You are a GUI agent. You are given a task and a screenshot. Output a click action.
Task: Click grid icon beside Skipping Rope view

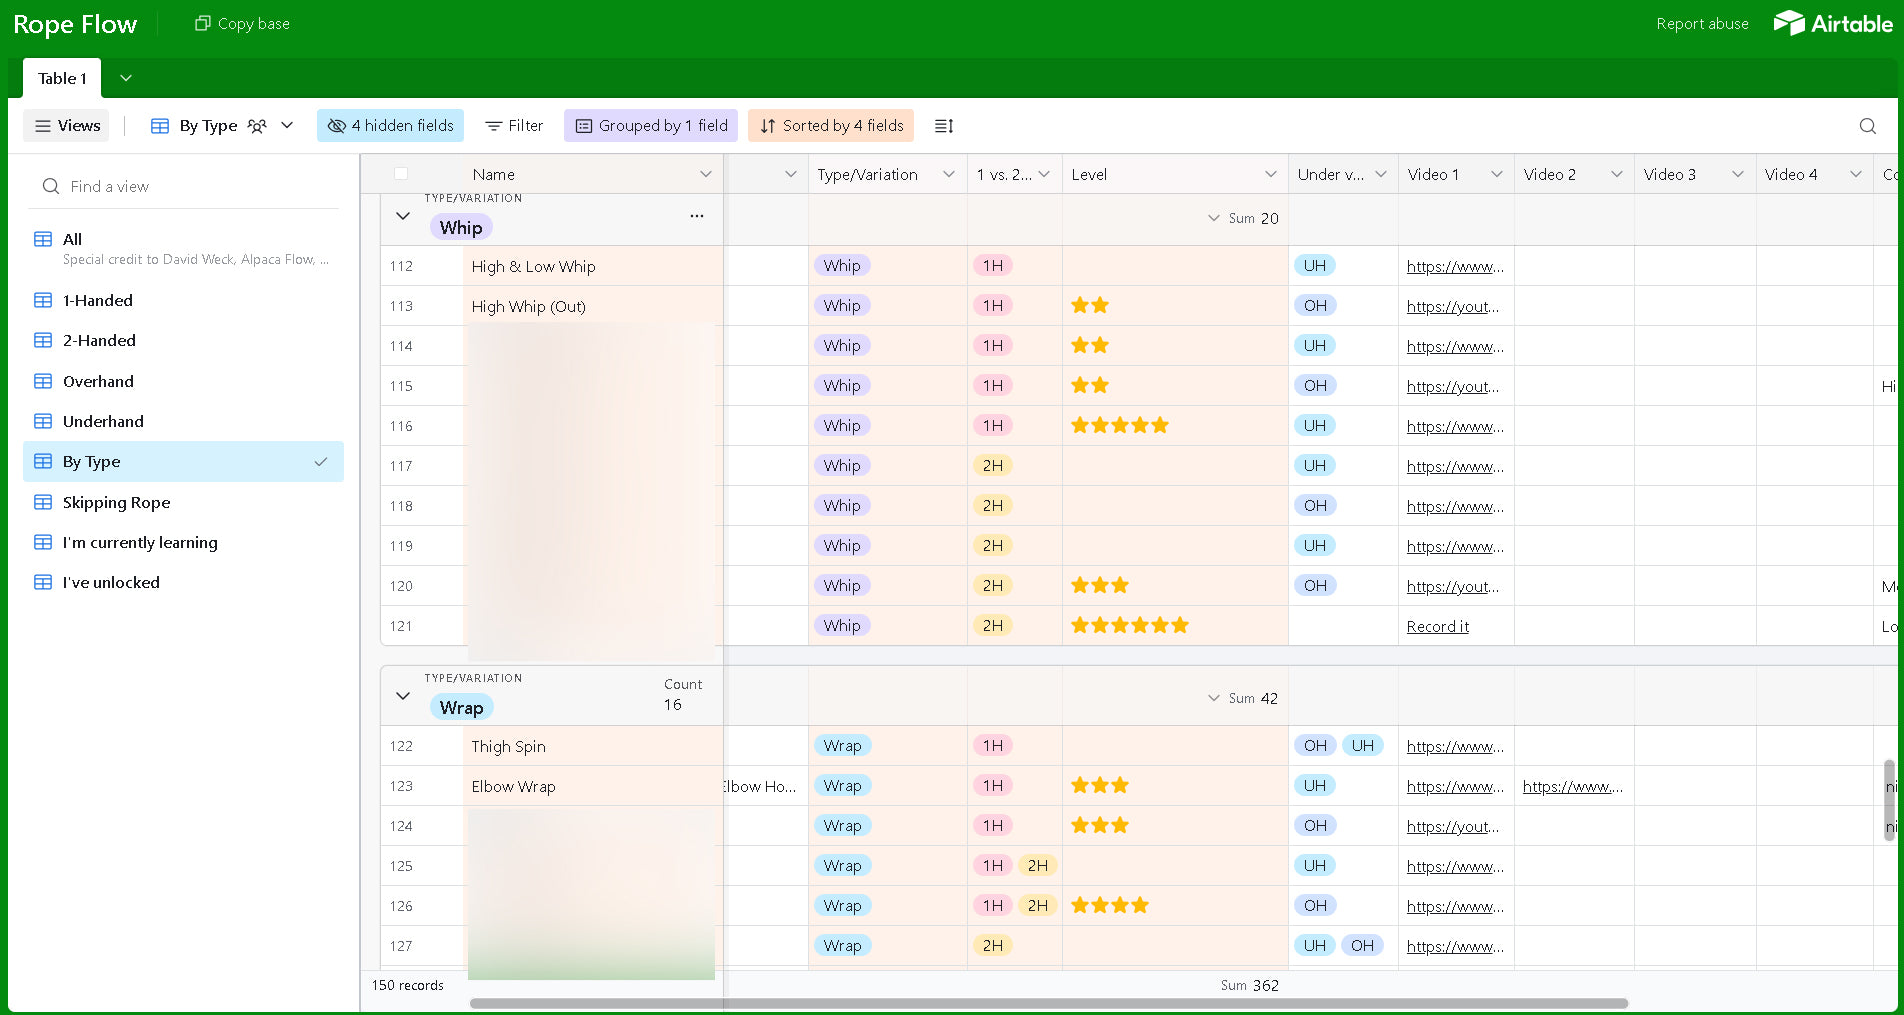(43, 502)
